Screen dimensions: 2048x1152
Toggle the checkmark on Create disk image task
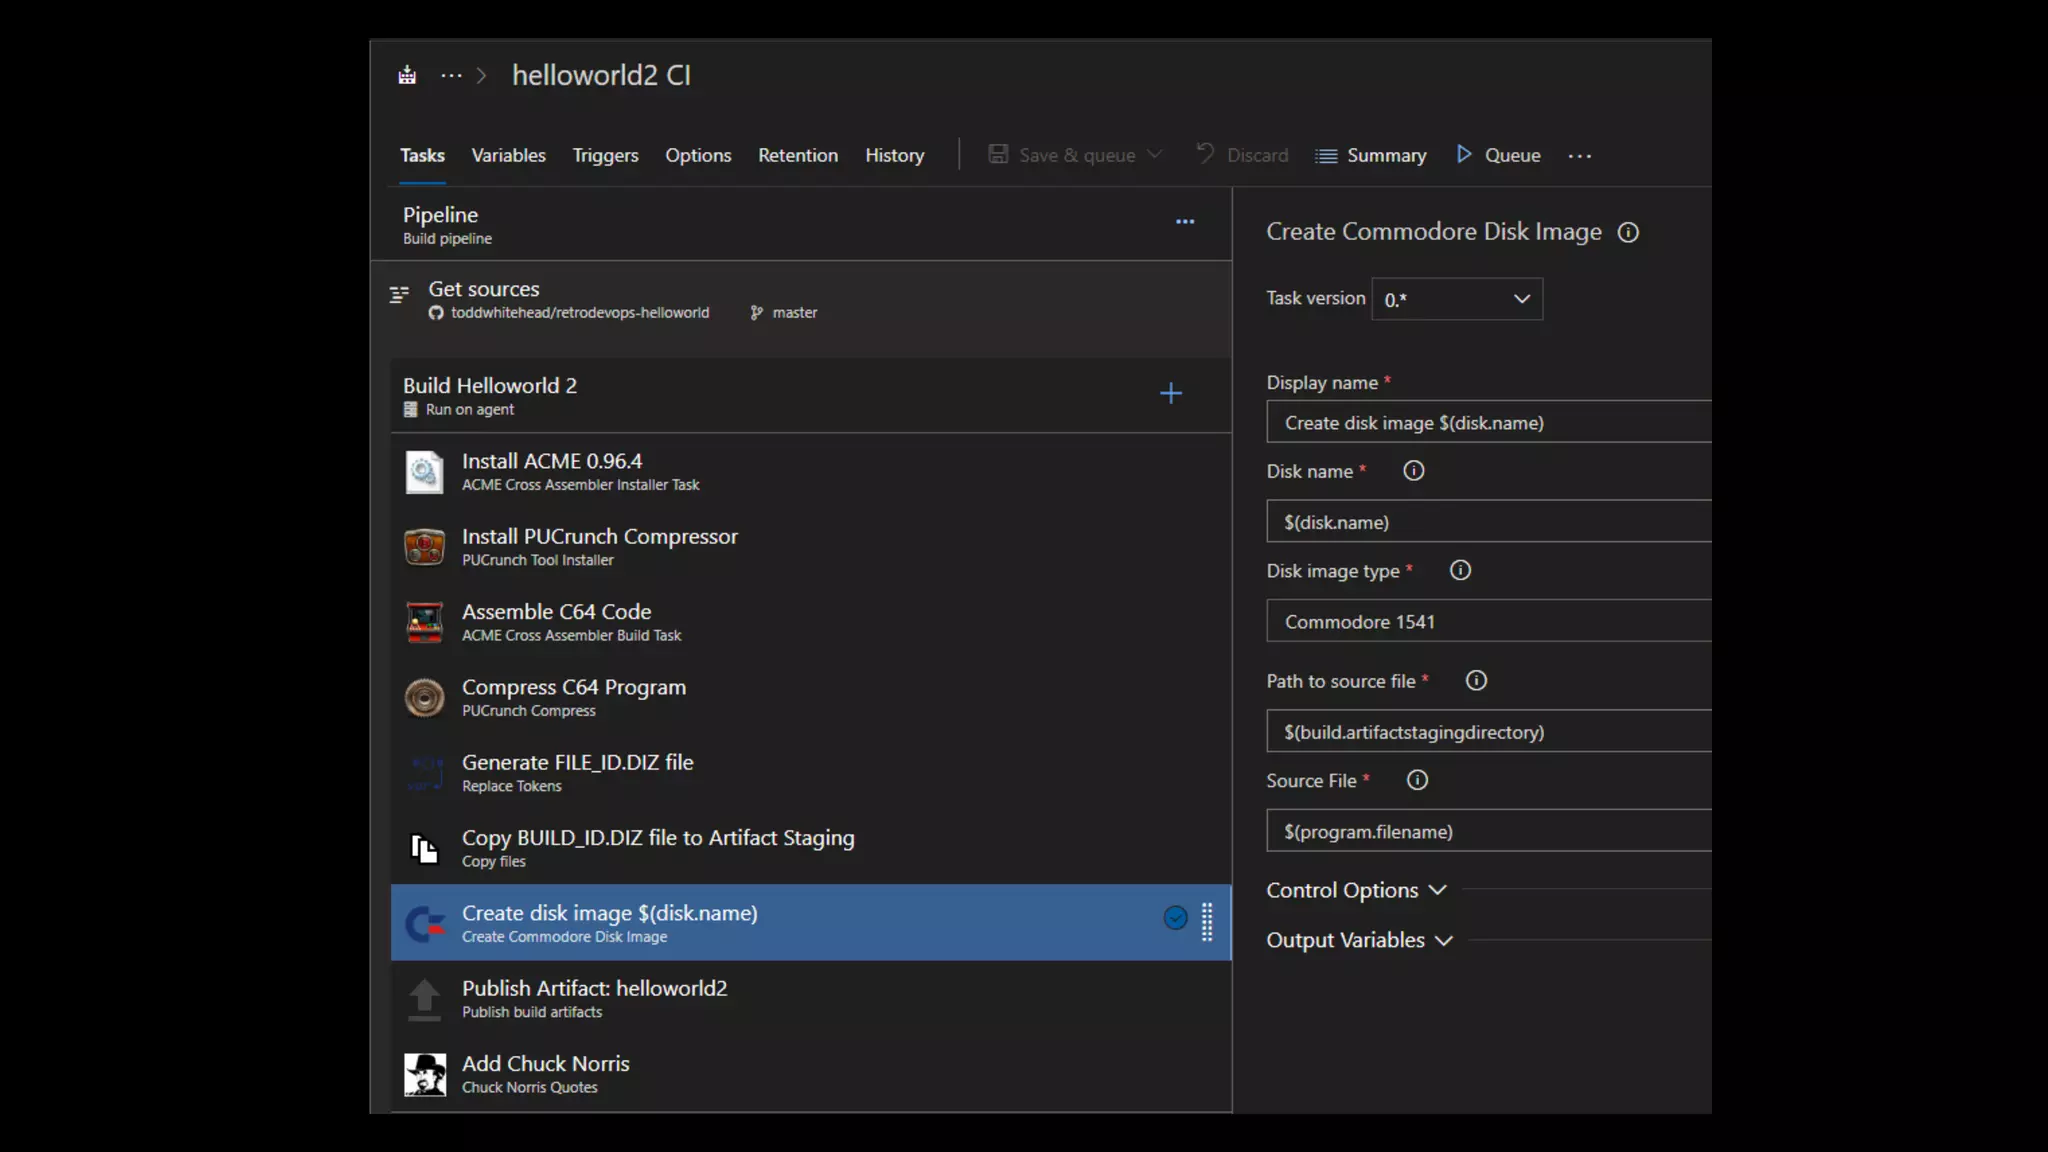click(x=1175, y=918)
